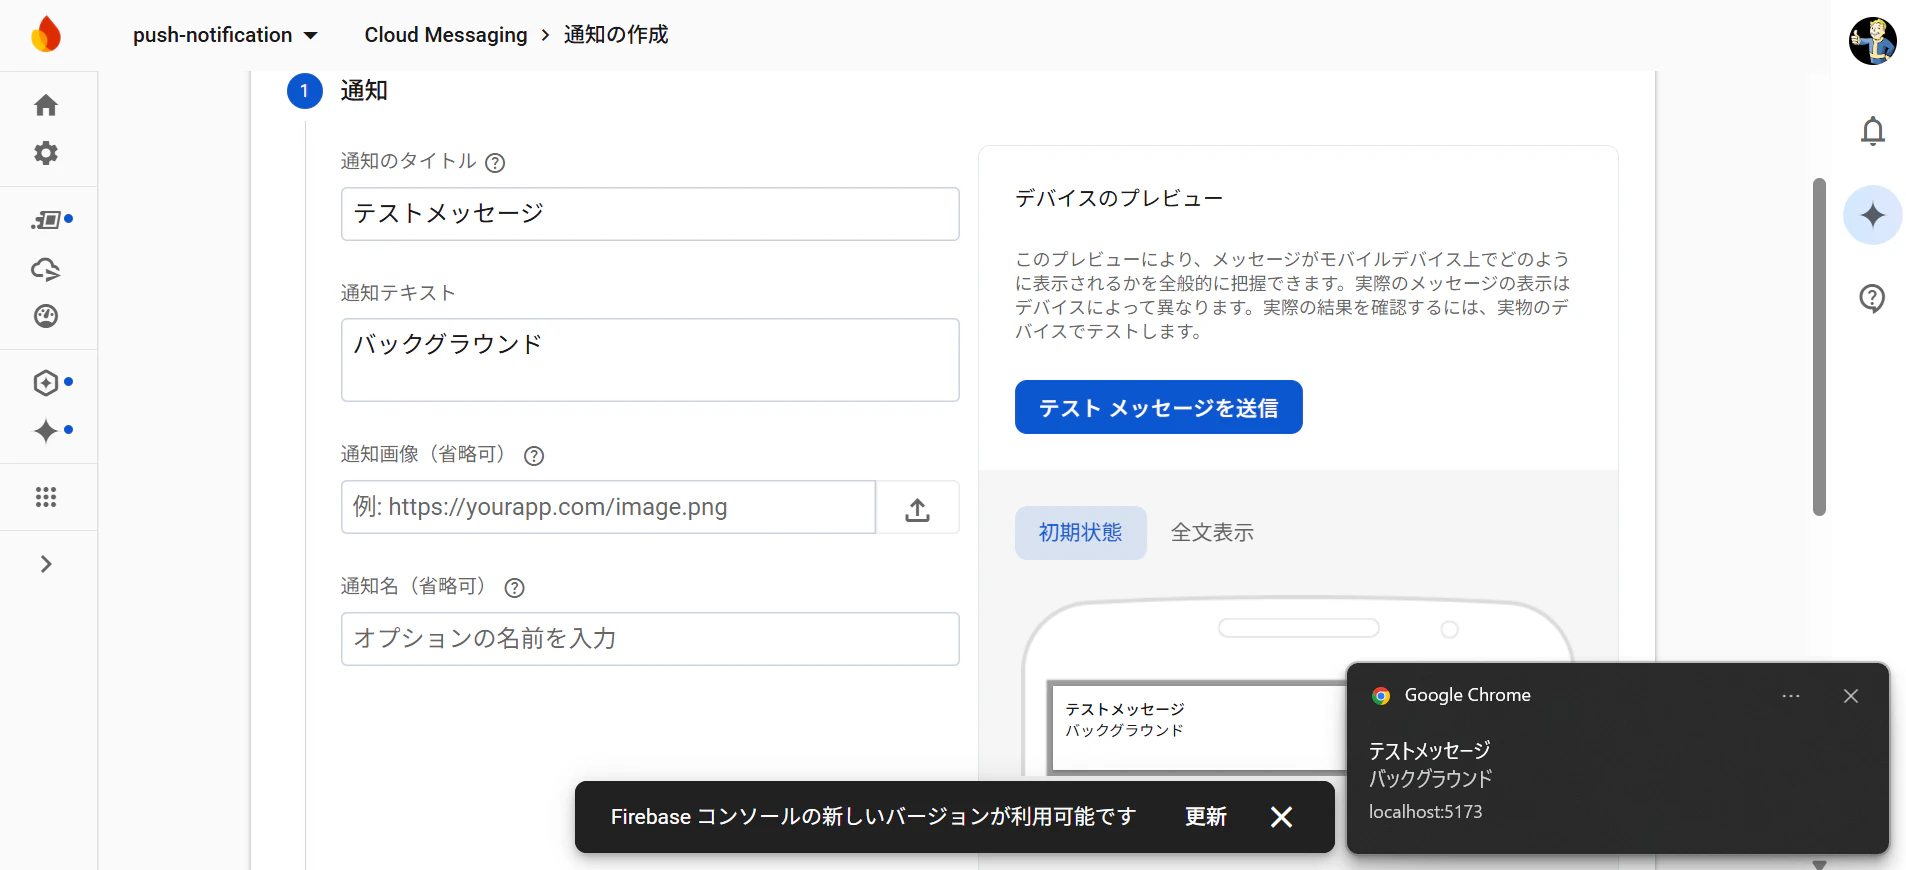Click the devices icon in left sidebar
Screen dimensions: 1906x870
47,220
